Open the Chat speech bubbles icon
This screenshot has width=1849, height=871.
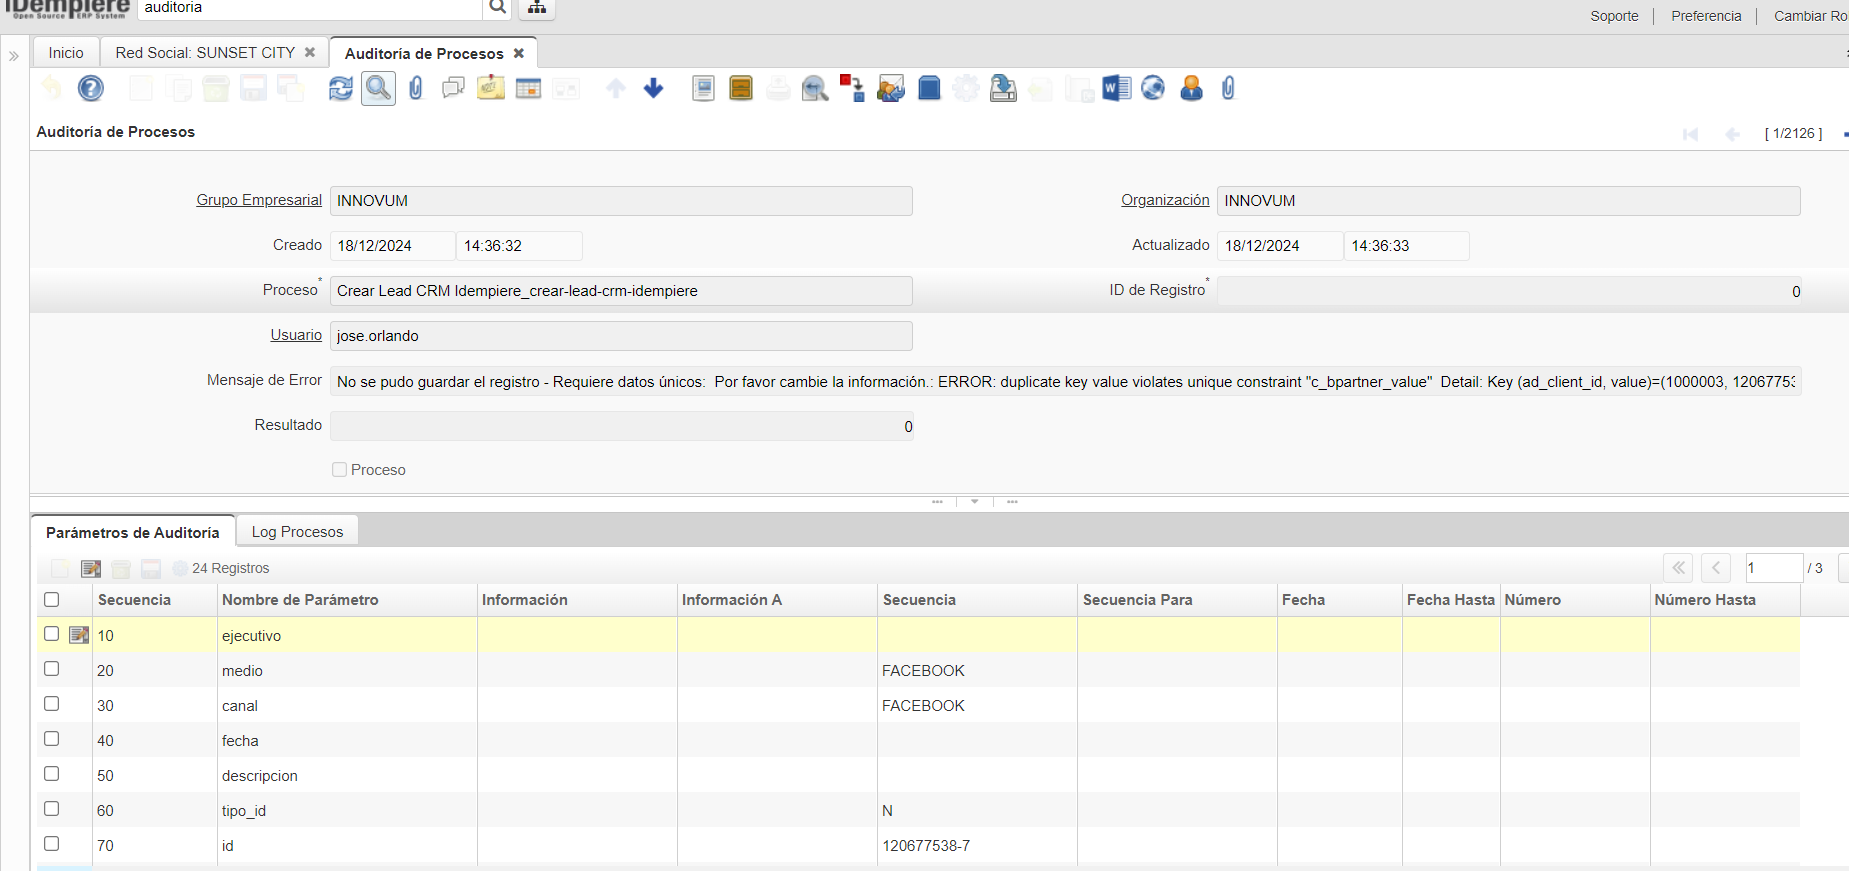(453, 89)
